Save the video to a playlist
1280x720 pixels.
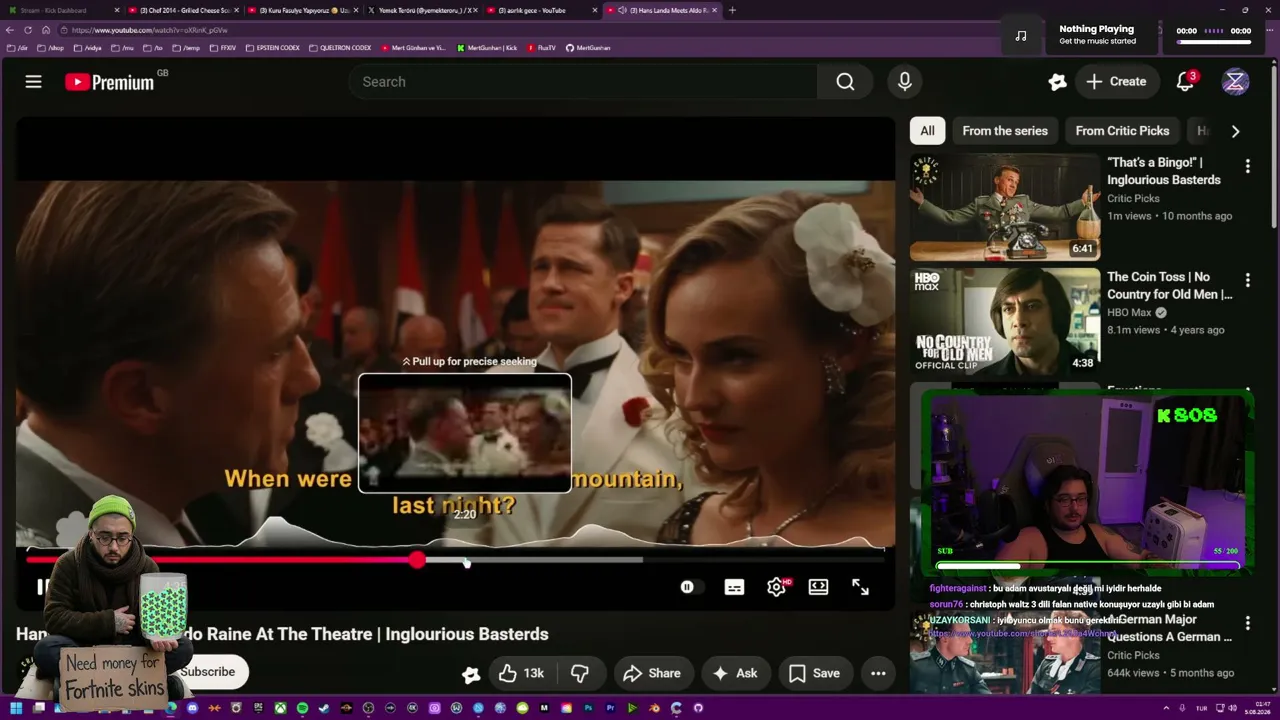[814, 673]
